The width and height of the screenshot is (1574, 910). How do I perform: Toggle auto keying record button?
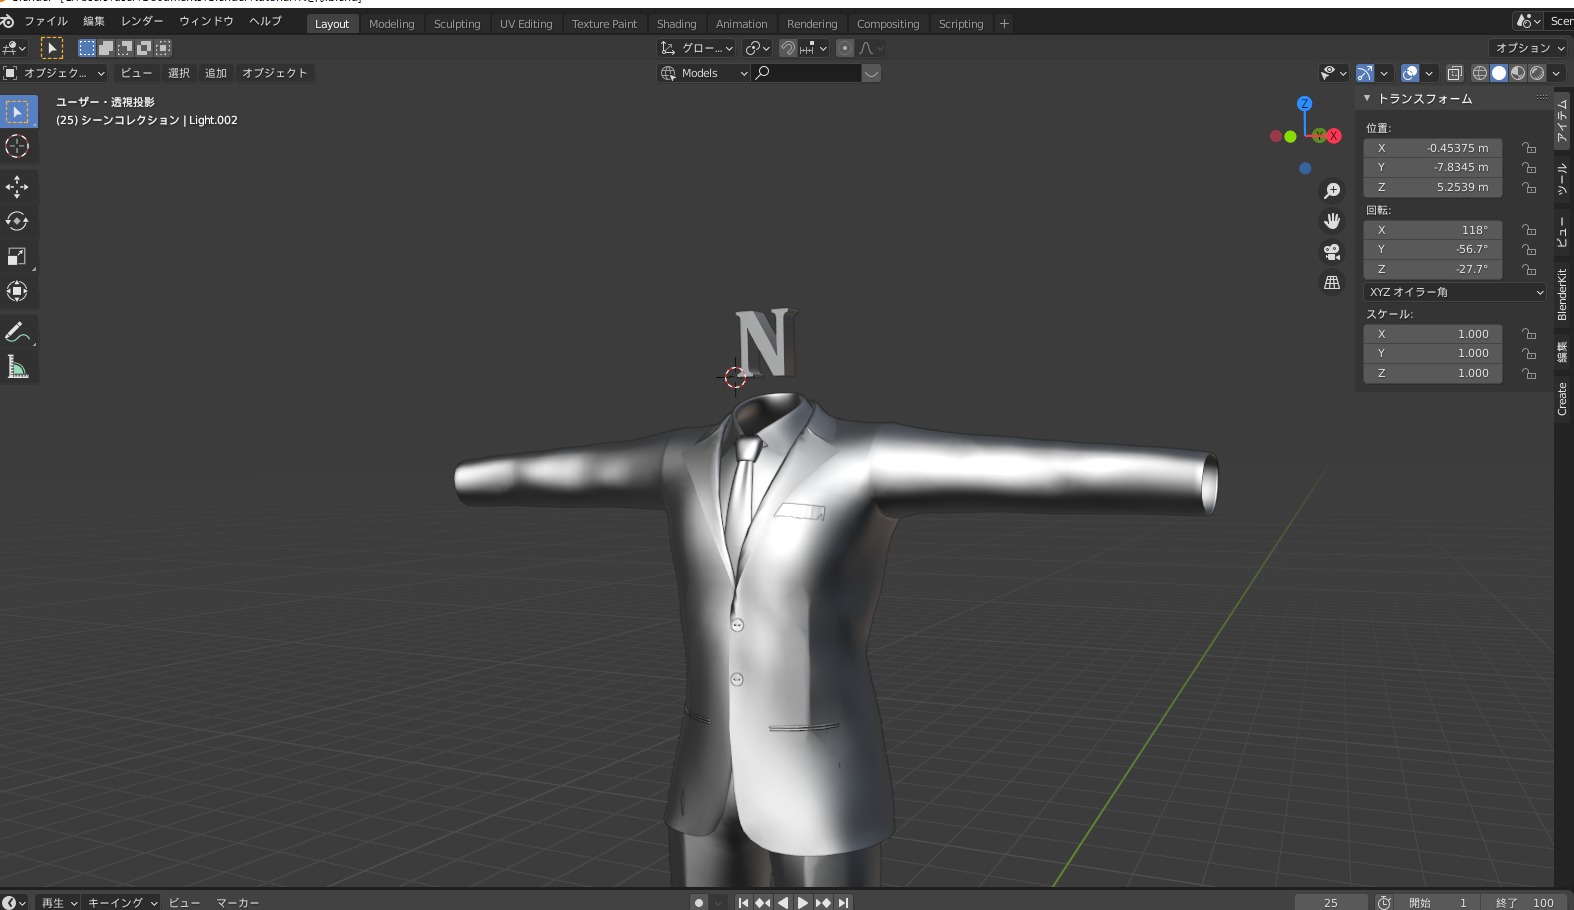(699, 902)
